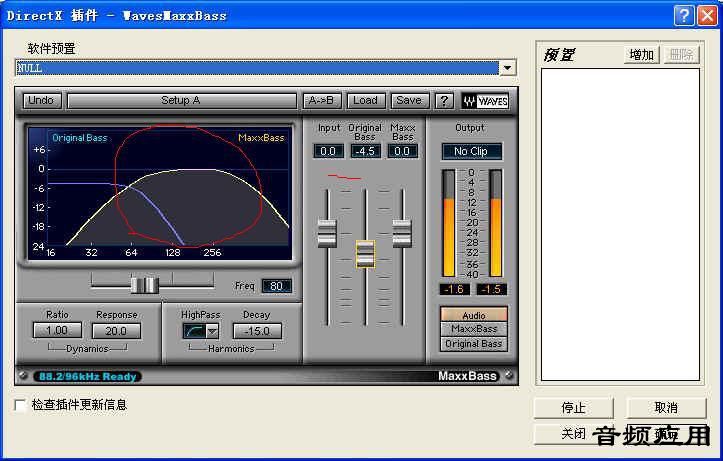Screen dimensions: 723x461
Task: Click the 停止 button
Action: (574, 408)
